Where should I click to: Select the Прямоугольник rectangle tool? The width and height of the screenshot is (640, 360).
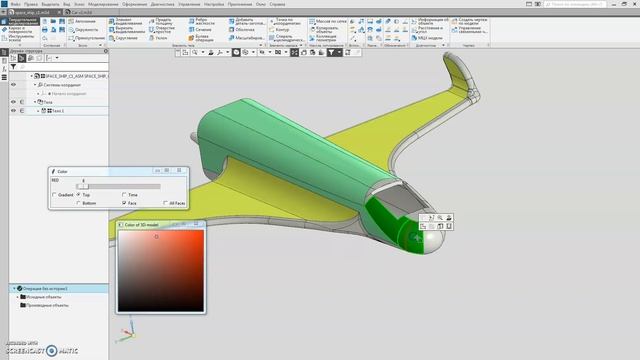click(87, 38)
